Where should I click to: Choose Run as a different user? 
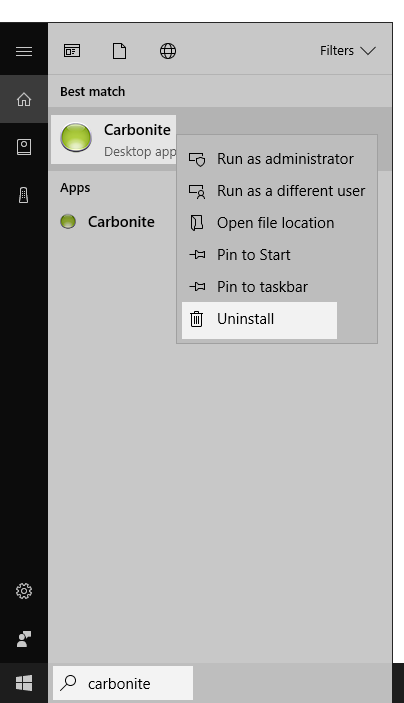277,191
